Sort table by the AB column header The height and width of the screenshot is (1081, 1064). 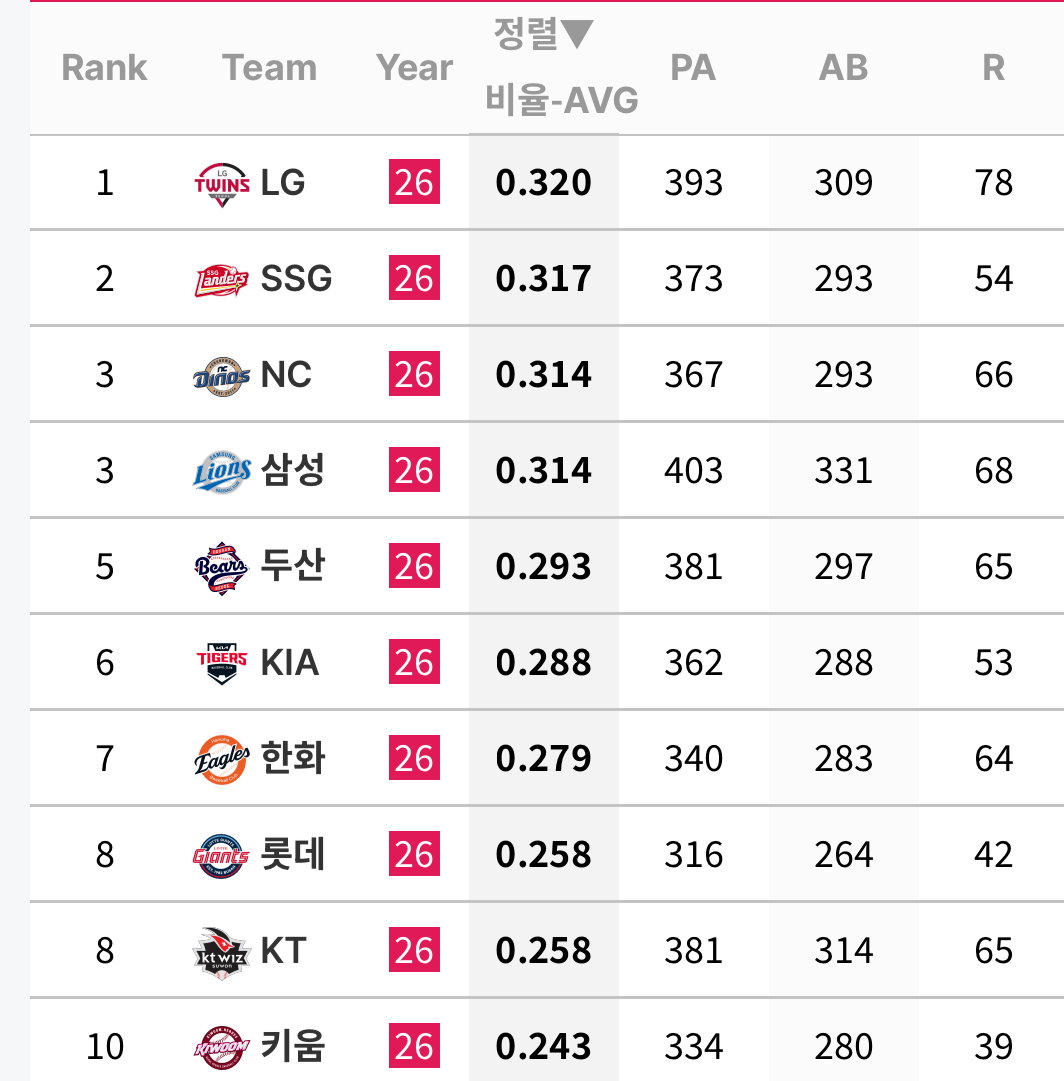point(843,68)
